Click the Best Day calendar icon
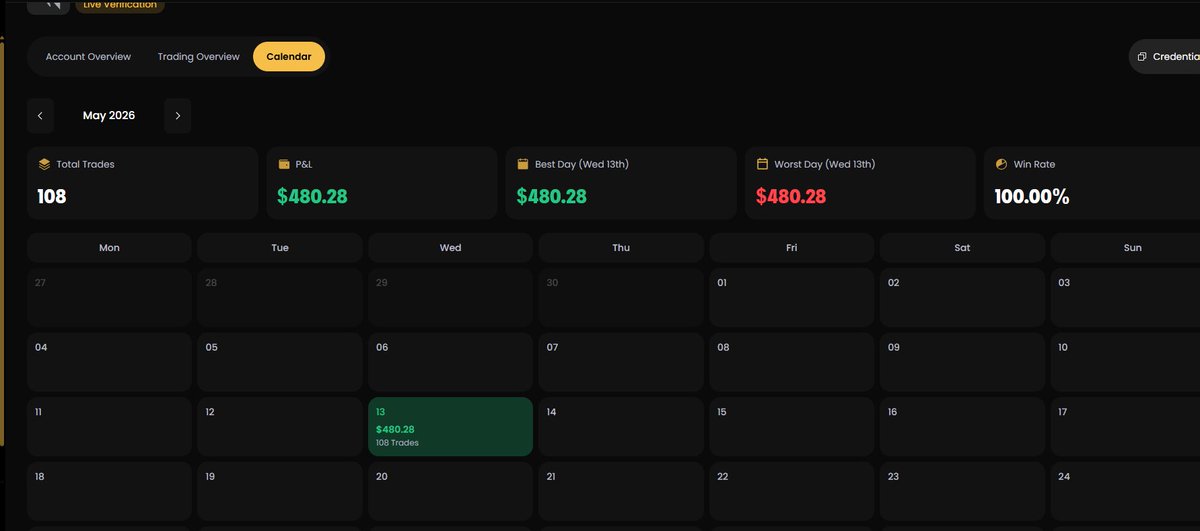The image size is (1200, 531). pos(523,164)
